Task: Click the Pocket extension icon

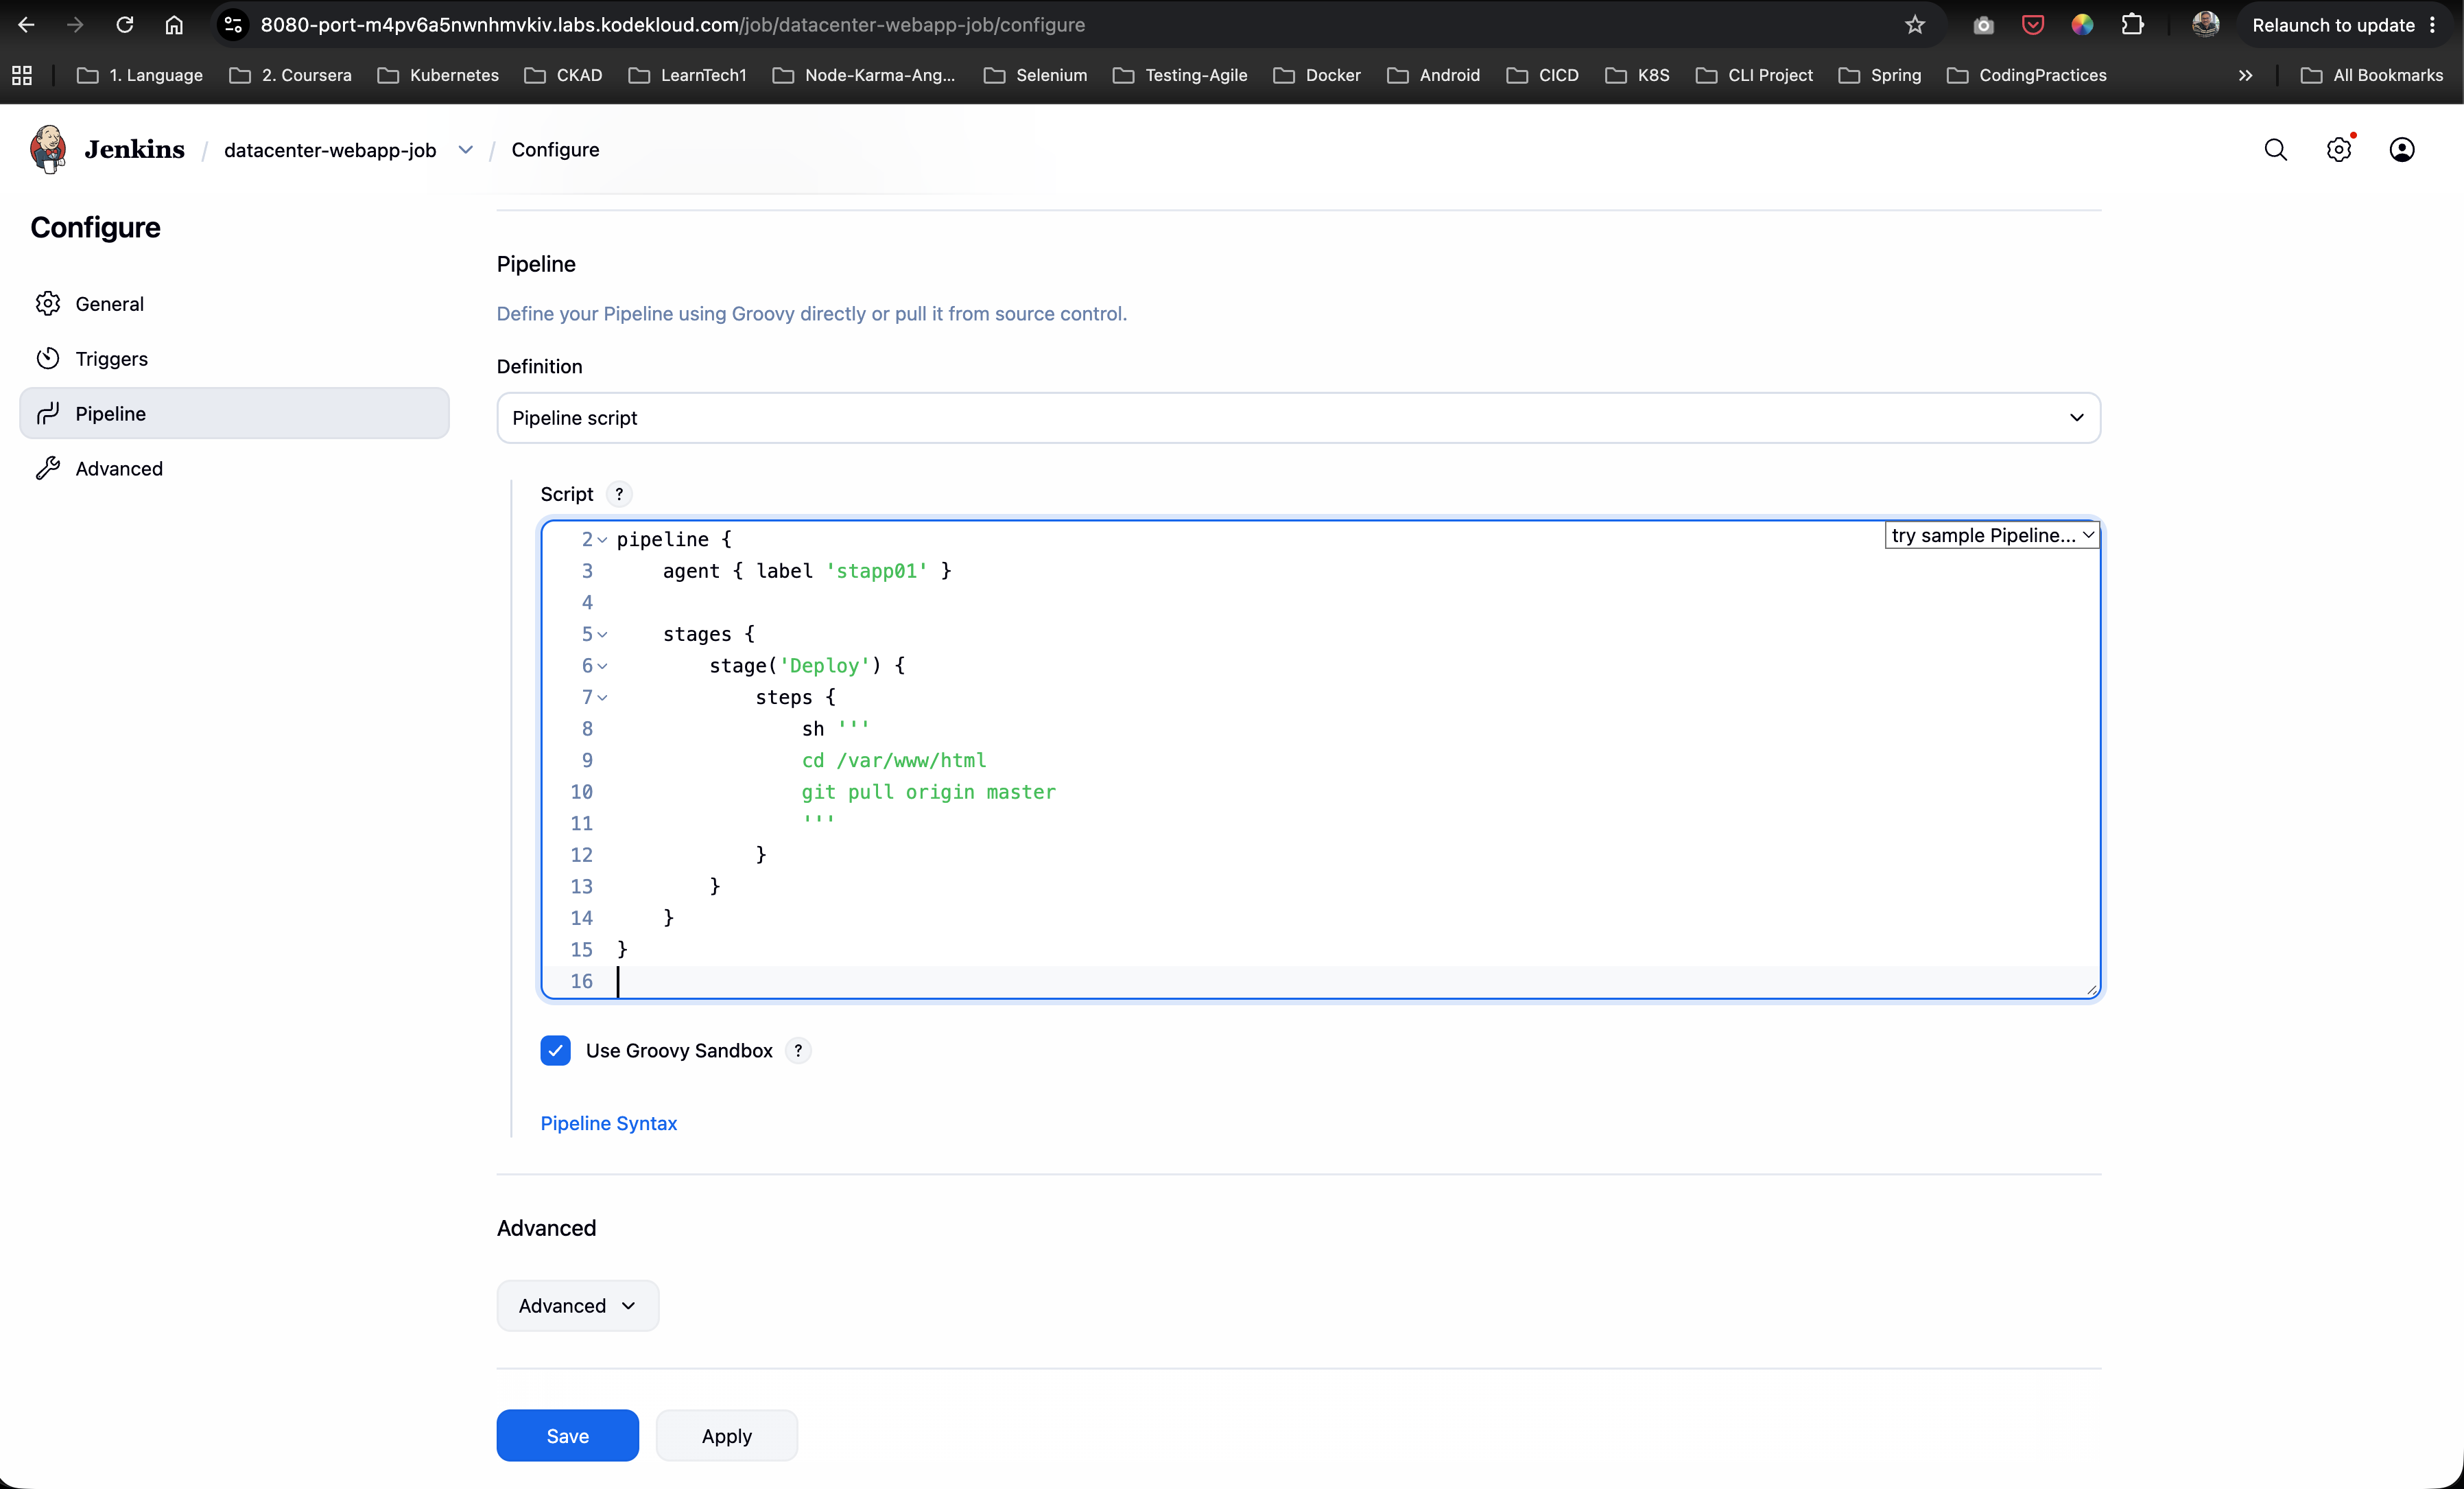Action: pyautogui.click(x=2033, y=25)
